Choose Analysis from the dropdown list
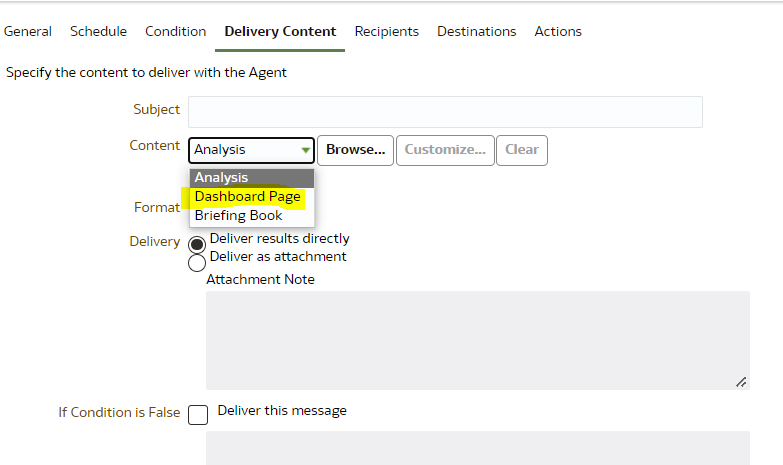 pos(252,178)
